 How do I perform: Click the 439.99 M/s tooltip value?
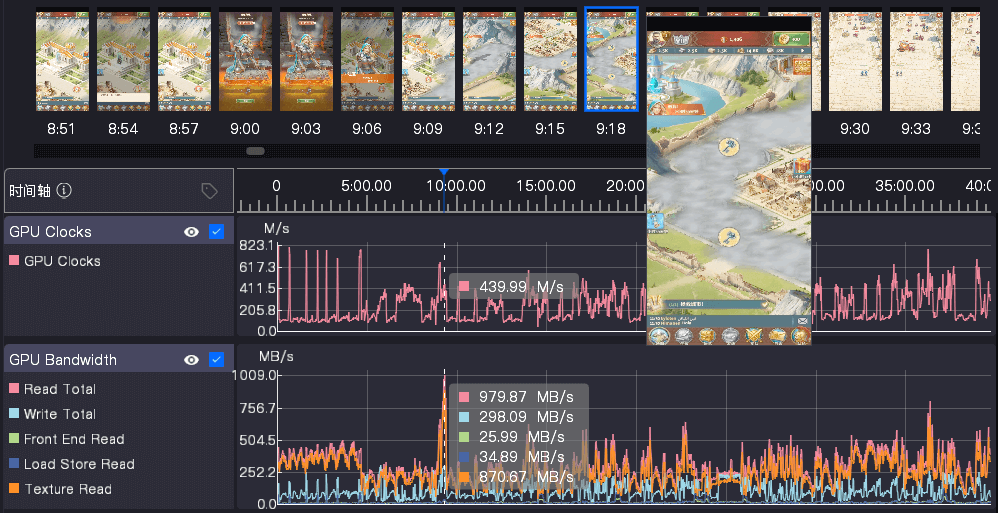(x=521, y=286)
